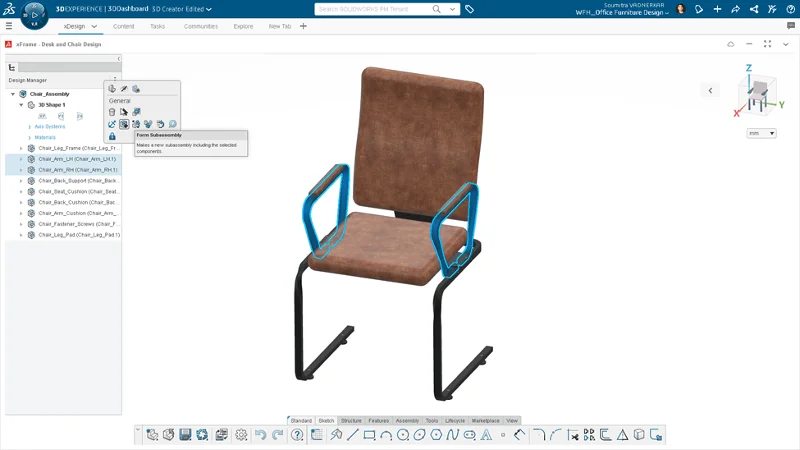Click the tag icon beside search box

pos(470,9)
